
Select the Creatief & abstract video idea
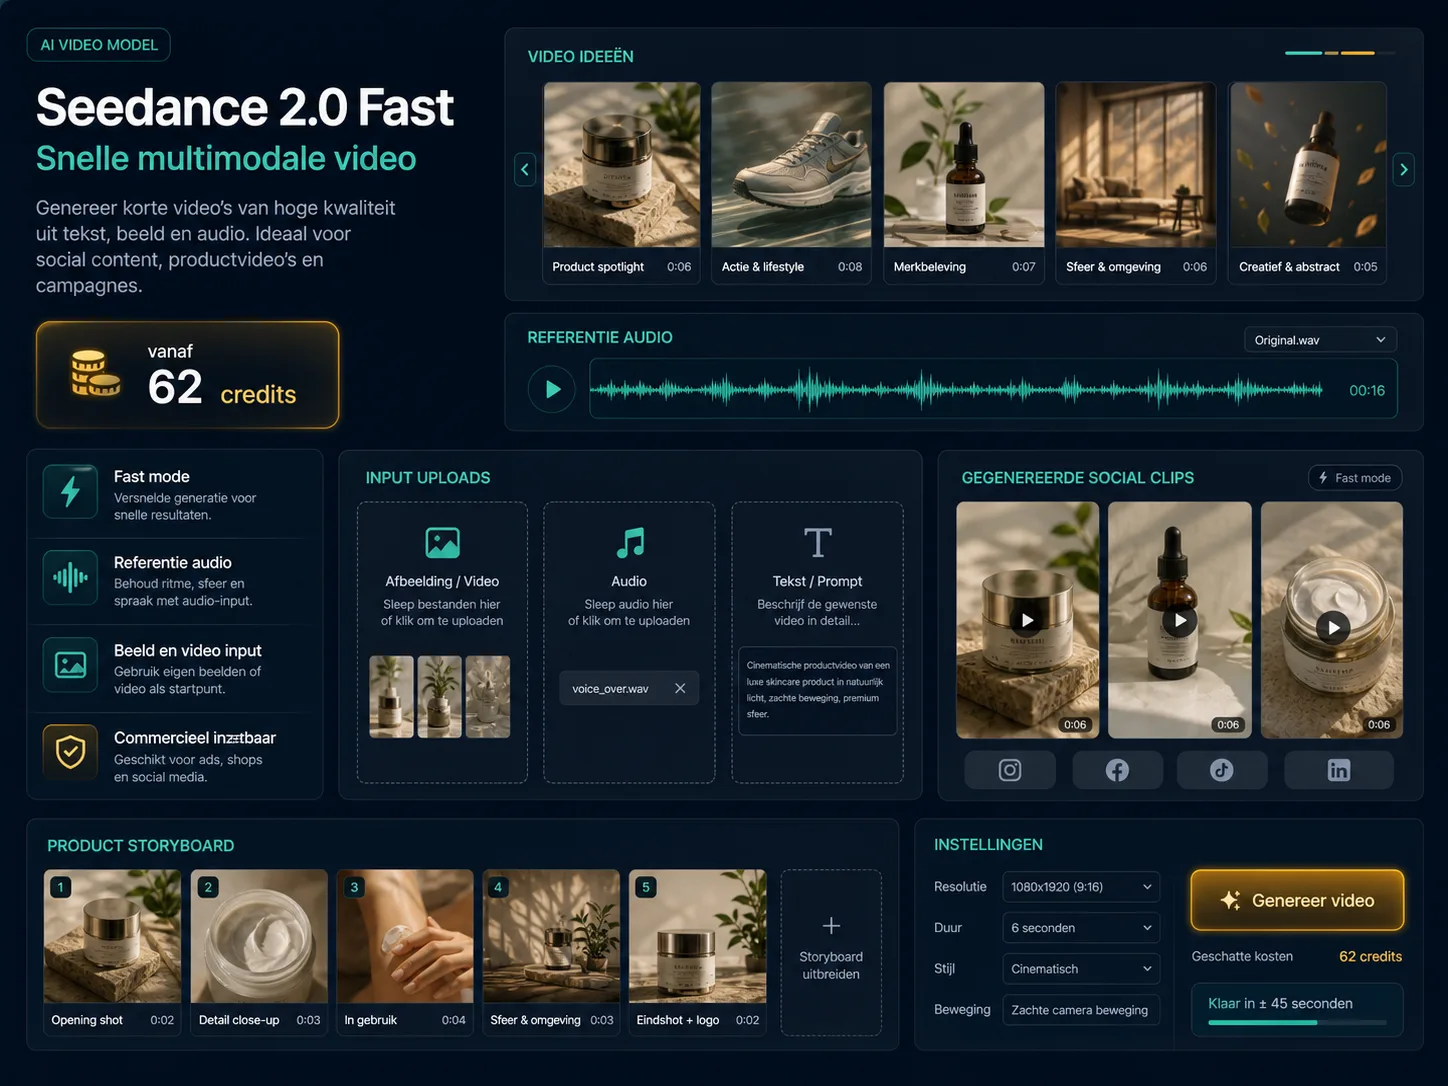[1308, 183]
